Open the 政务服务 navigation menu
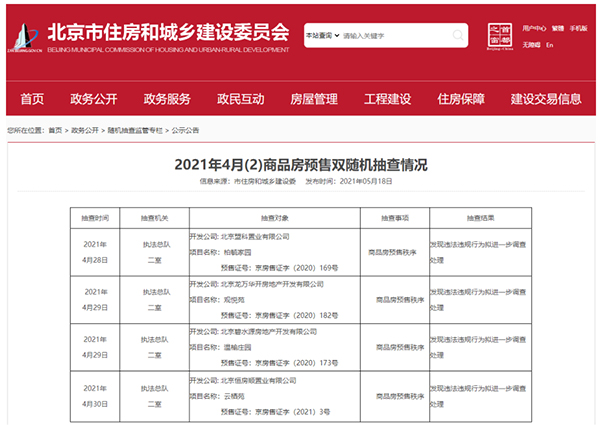This screenshot has height=426, width=600. tap(166, 99)
